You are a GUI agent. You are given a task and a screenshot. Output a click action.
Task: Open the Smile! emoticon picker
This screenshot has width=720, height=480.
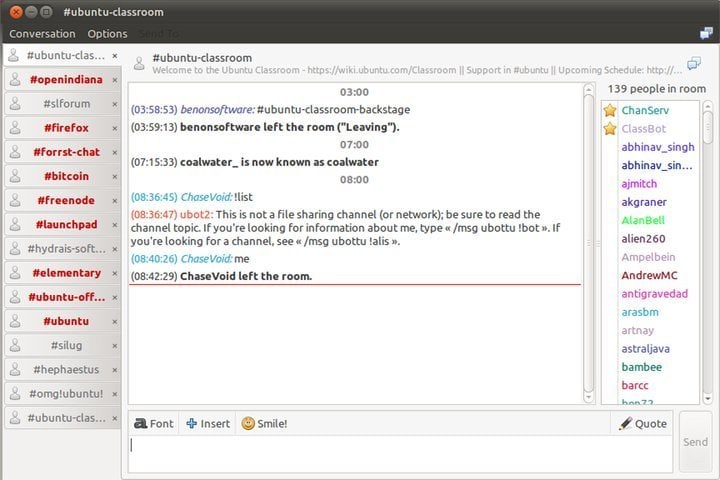click(264, 424)
